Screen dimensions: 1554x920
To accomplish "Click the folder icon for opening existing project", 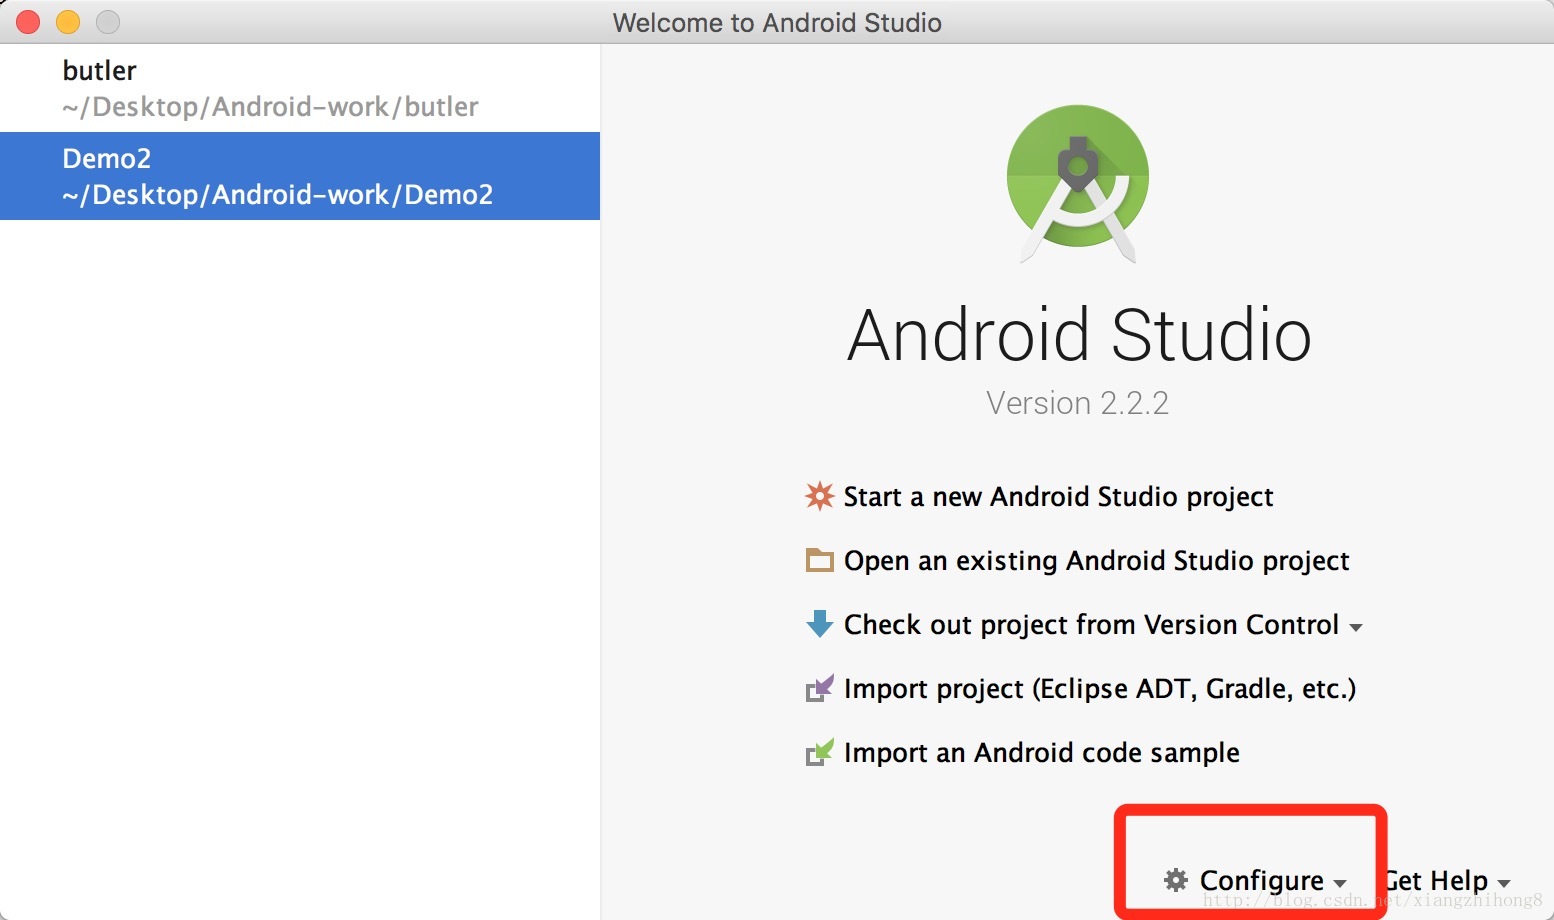I will click(x=819, y=560).
